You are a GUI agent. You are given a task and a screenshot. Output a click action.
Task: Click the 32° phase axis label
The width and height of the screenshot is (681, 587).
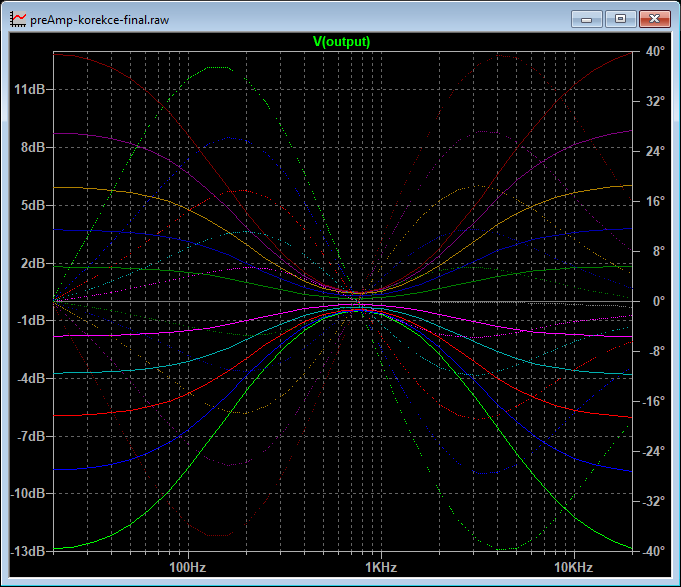click(x=655, y=101)
